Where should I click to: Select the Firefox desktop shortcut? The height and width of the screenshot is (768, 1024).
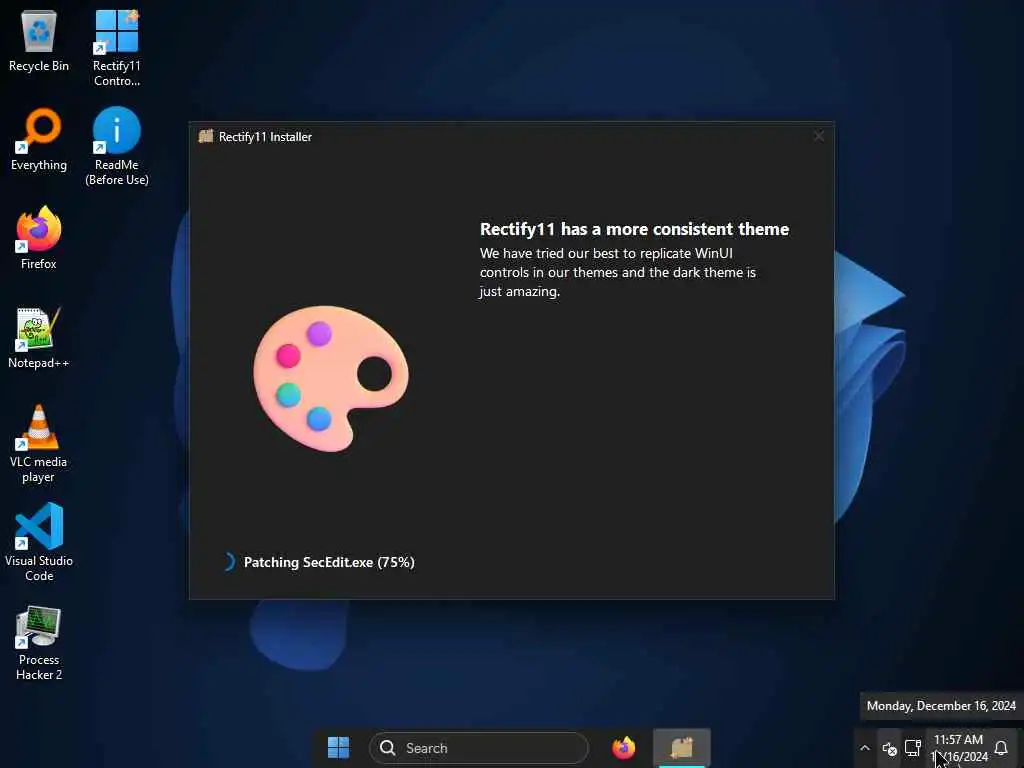(x=39, y=238)
